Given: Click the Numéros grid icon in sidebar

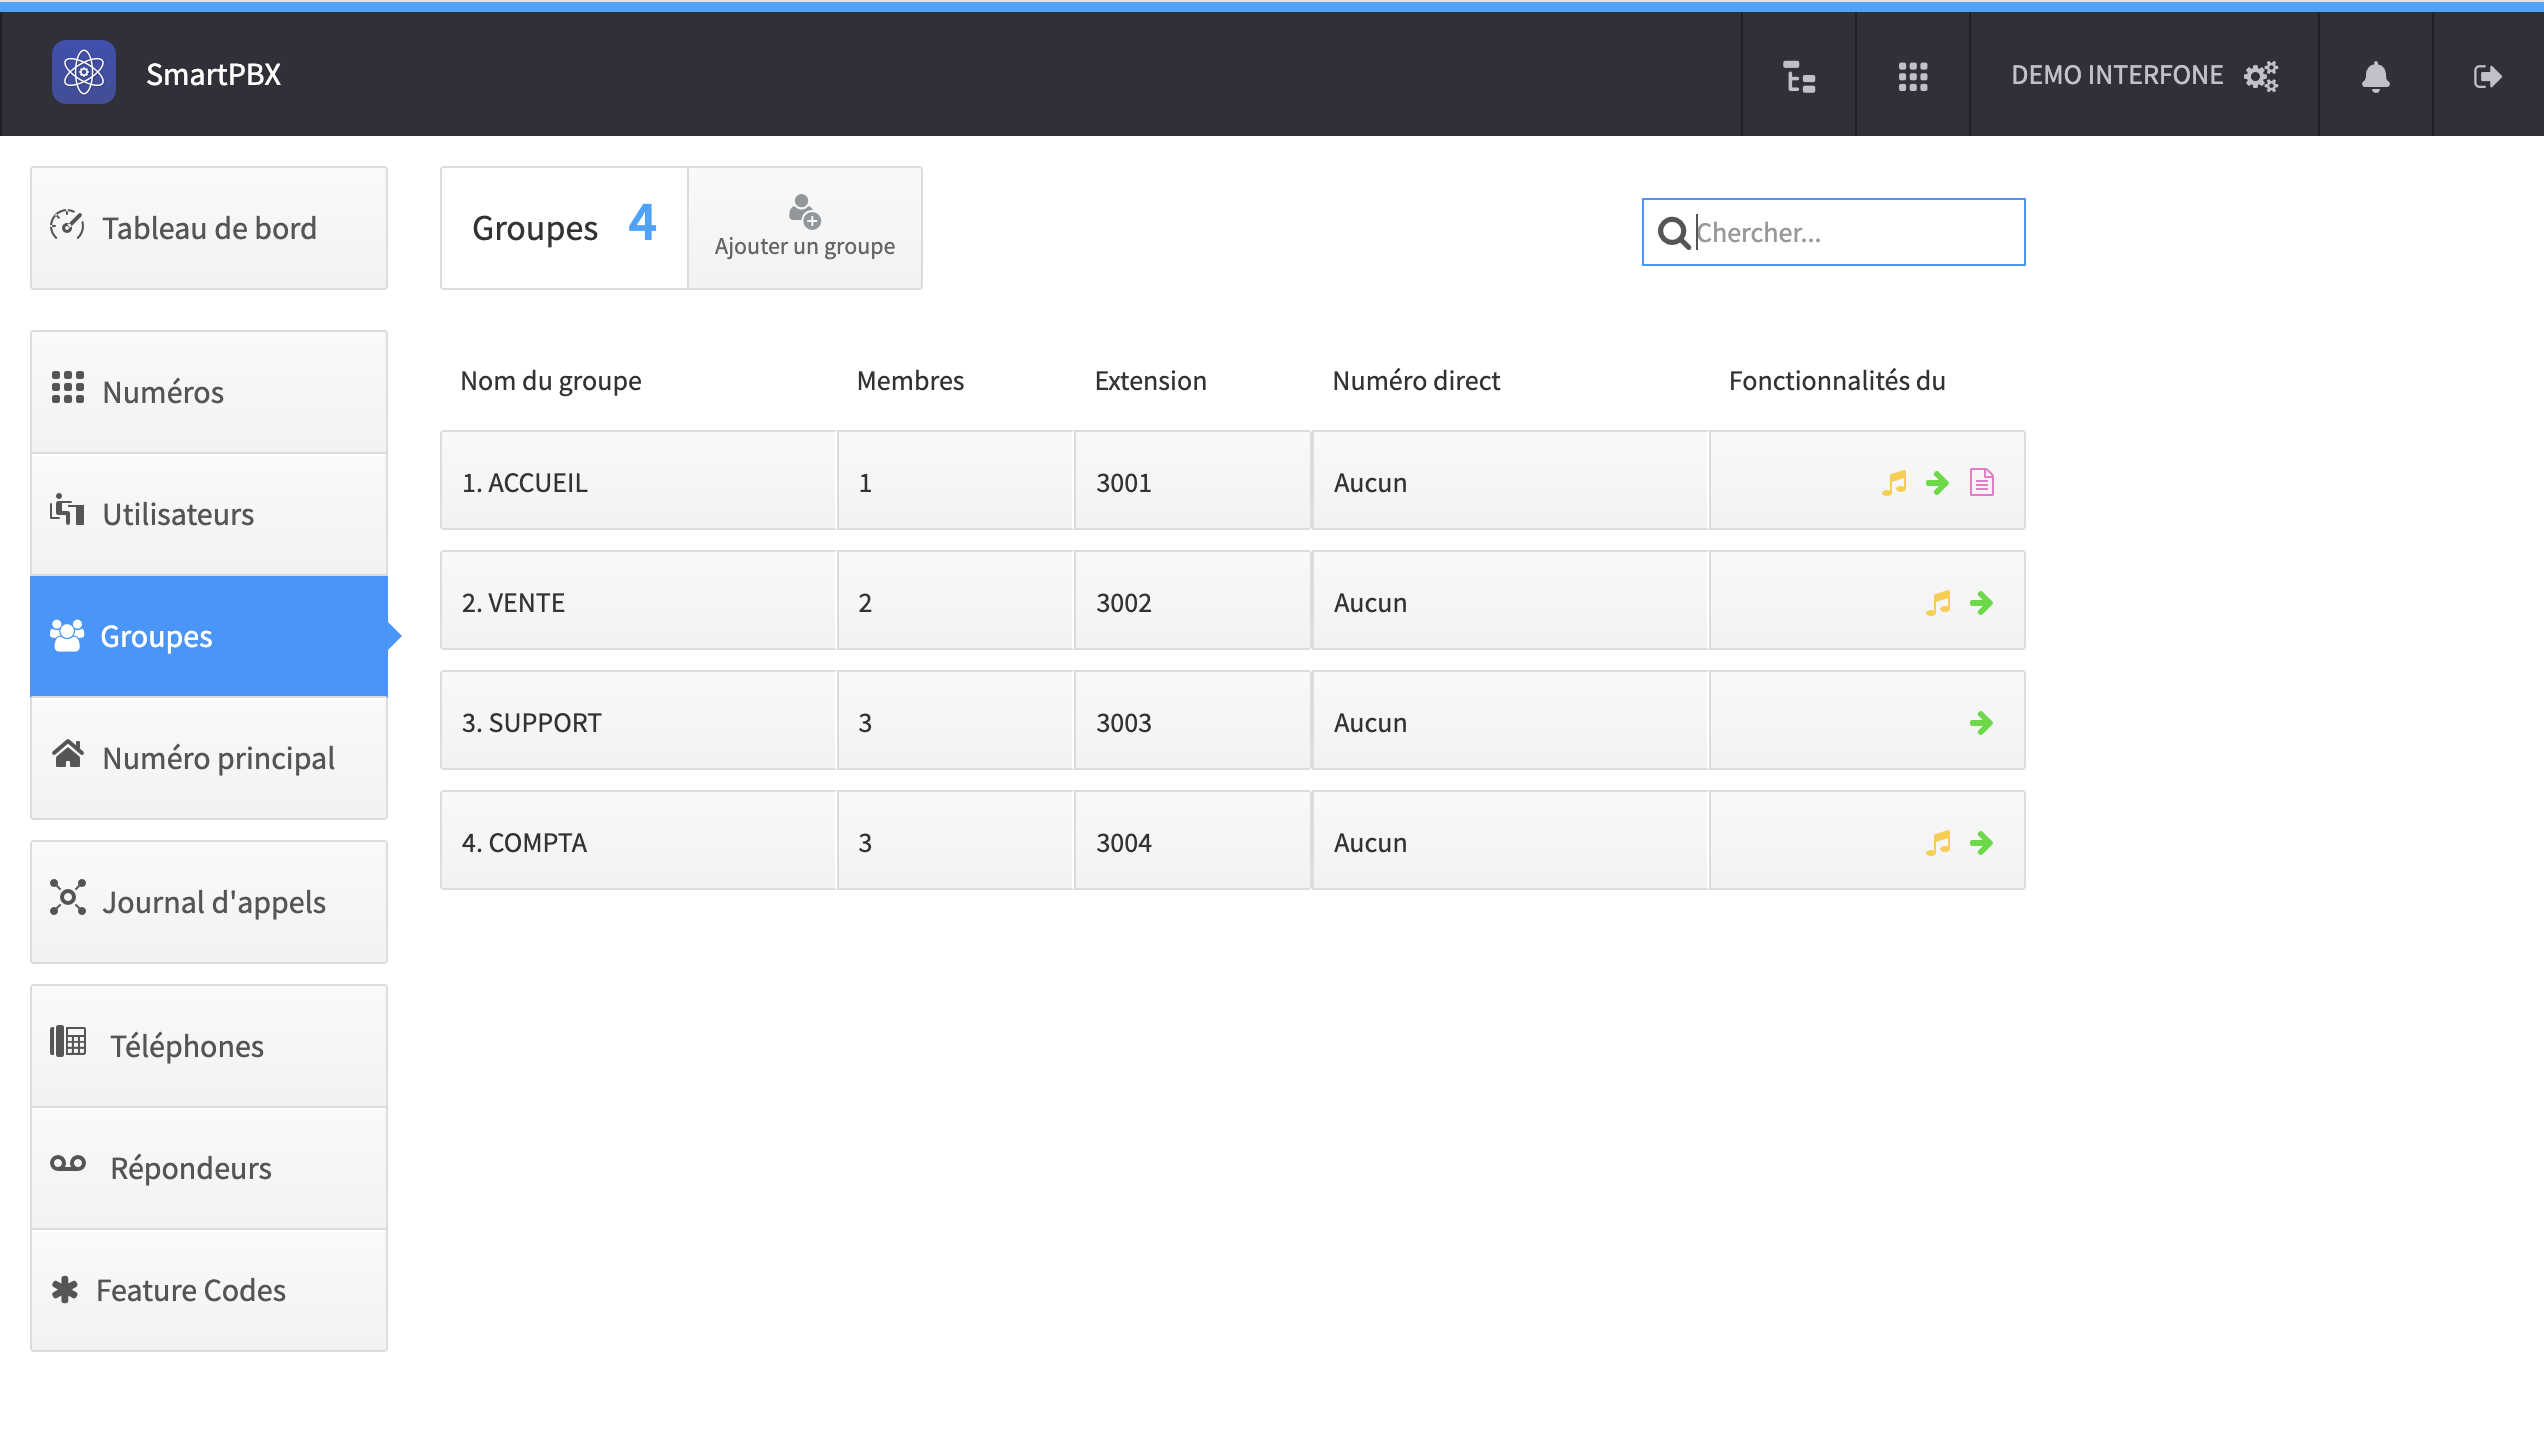Looking at the screenshot, I should coord(68,388).
